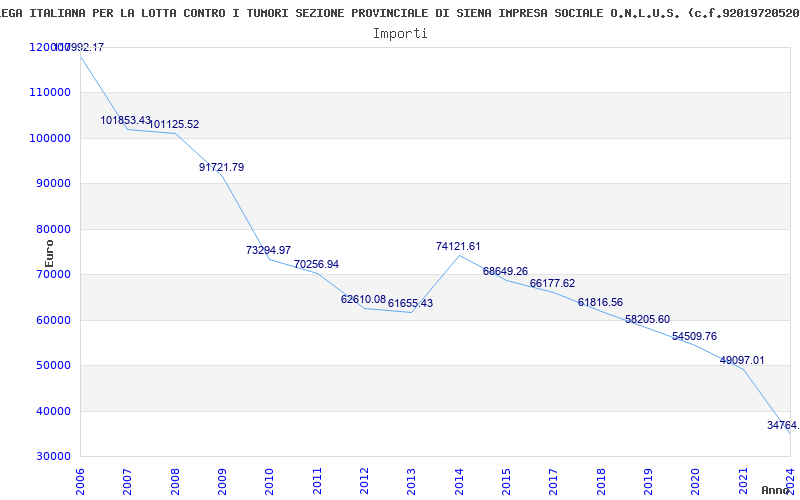Click the 2017 year tick label
Screen dimensions: 800x500
(554, 482)
